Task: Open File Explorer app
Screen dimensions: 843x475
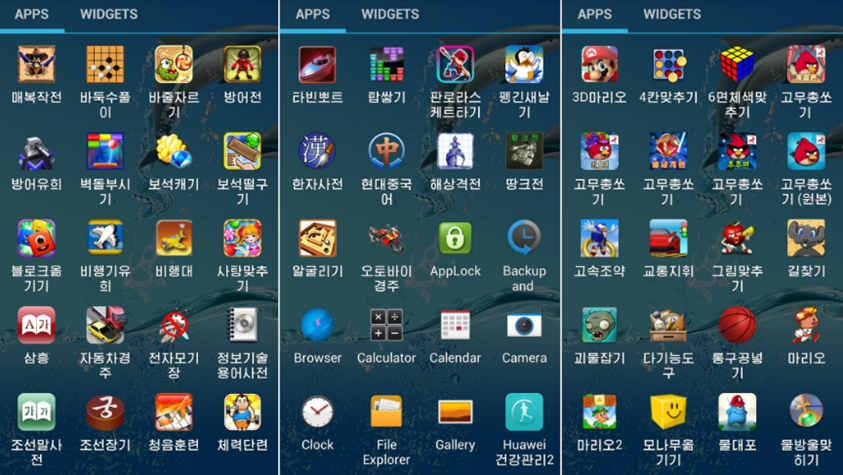Action: pos(386,412)
